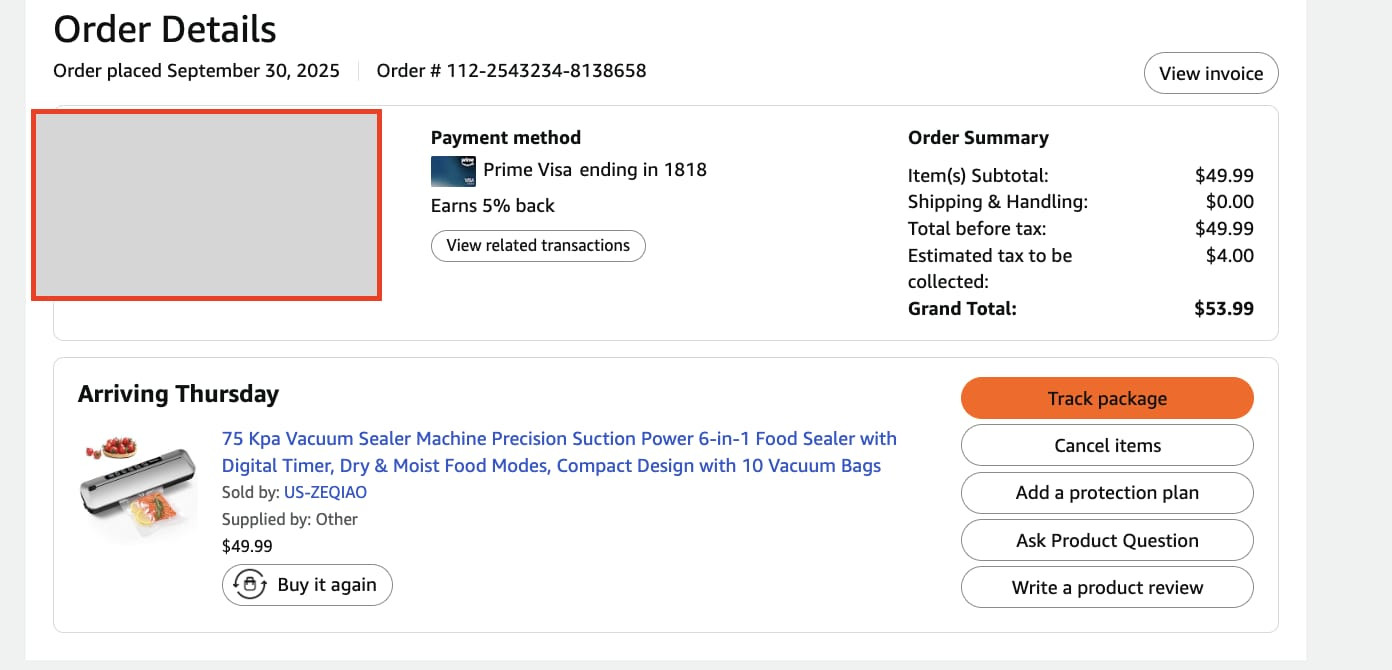Open Ask Product Question
Screen dimensions: 1392x670
(x=1107, y=540)
